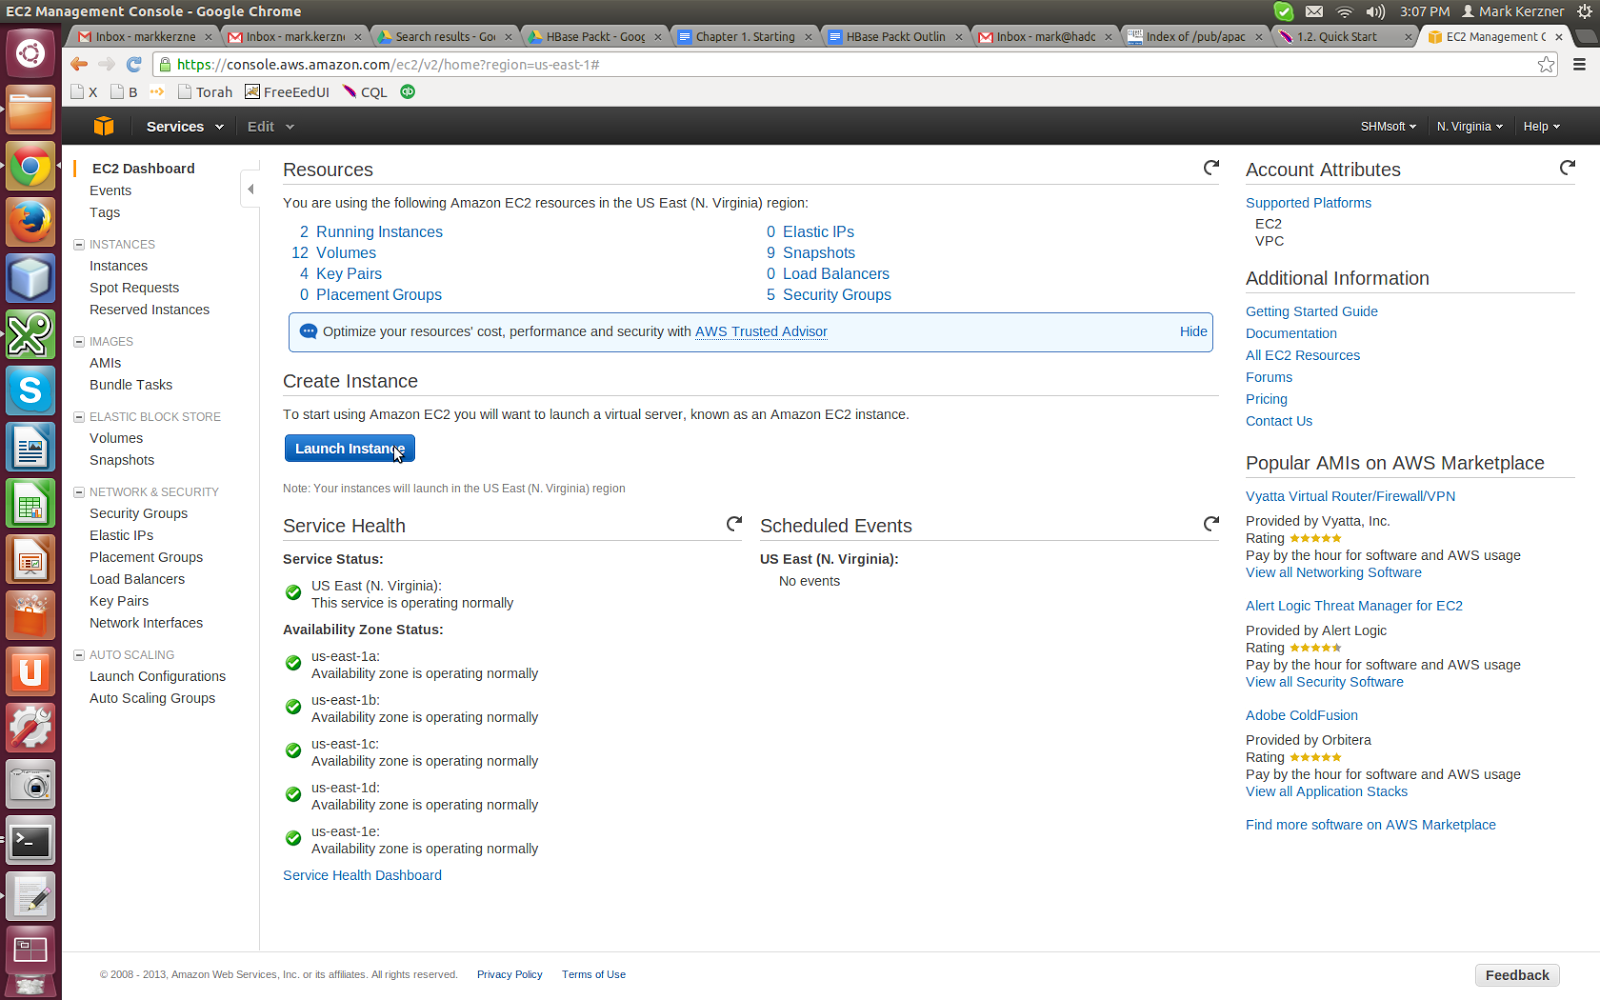This screenshot has width=1600, height=1000.
Task: Open the Getting Started Guide link
Action: 1311,311
